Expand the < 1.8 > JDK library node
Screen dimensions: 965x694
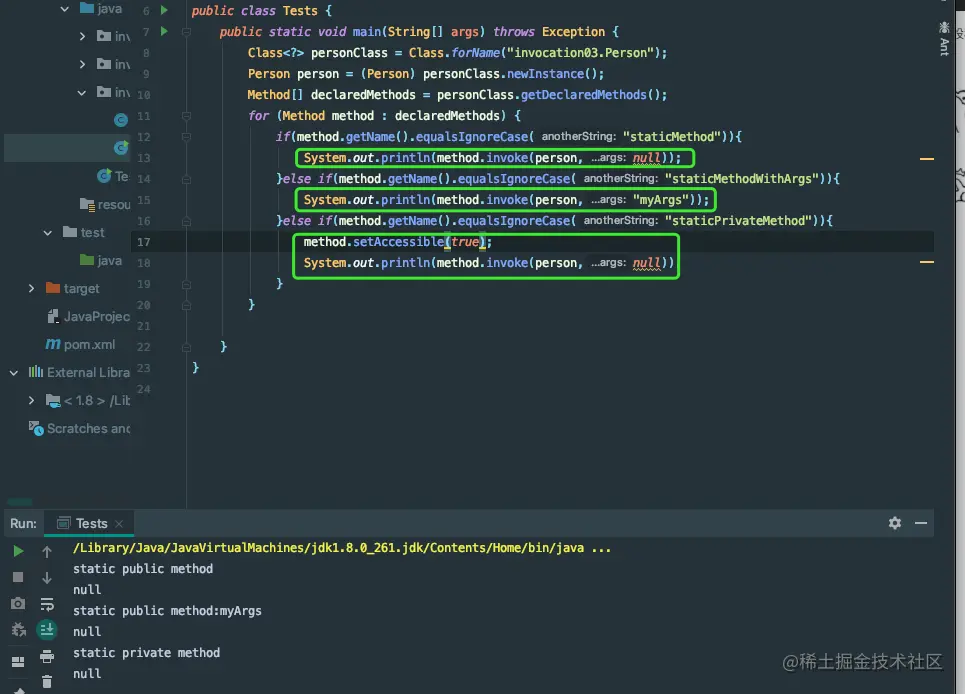[x=31, y=400]
